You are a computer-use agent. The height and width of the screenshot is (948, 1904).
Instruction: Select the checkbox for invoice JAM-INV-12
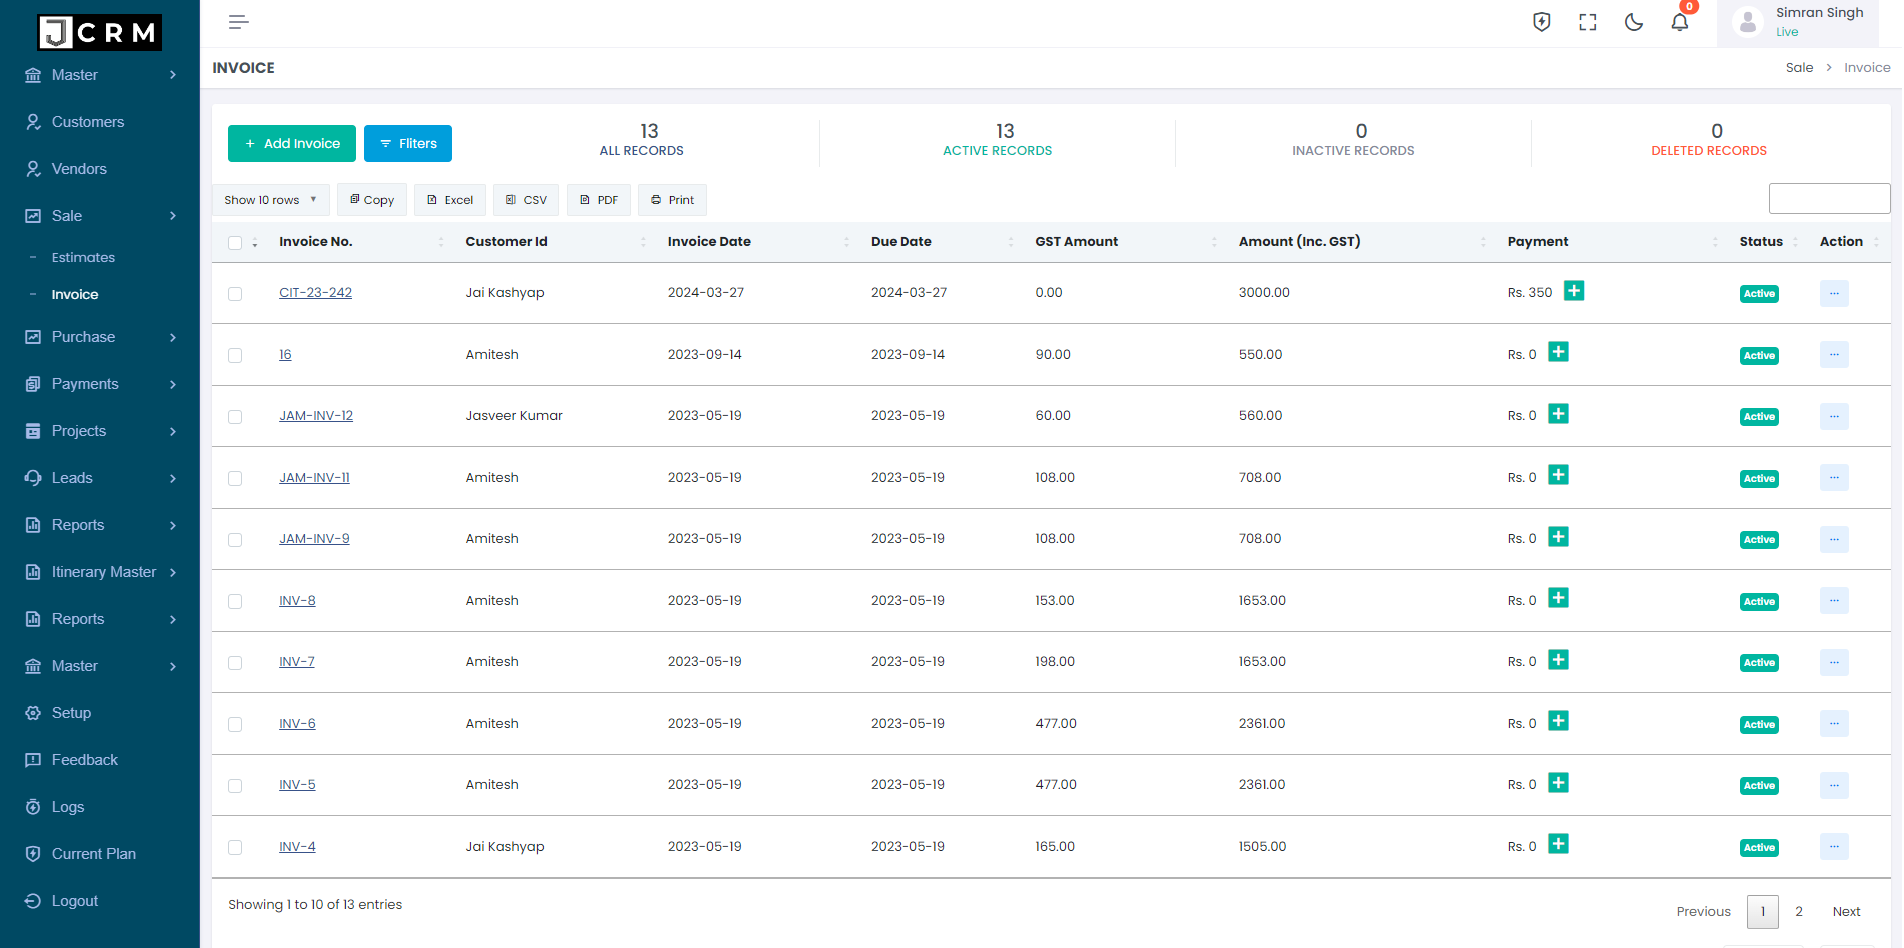click(235, 416)
